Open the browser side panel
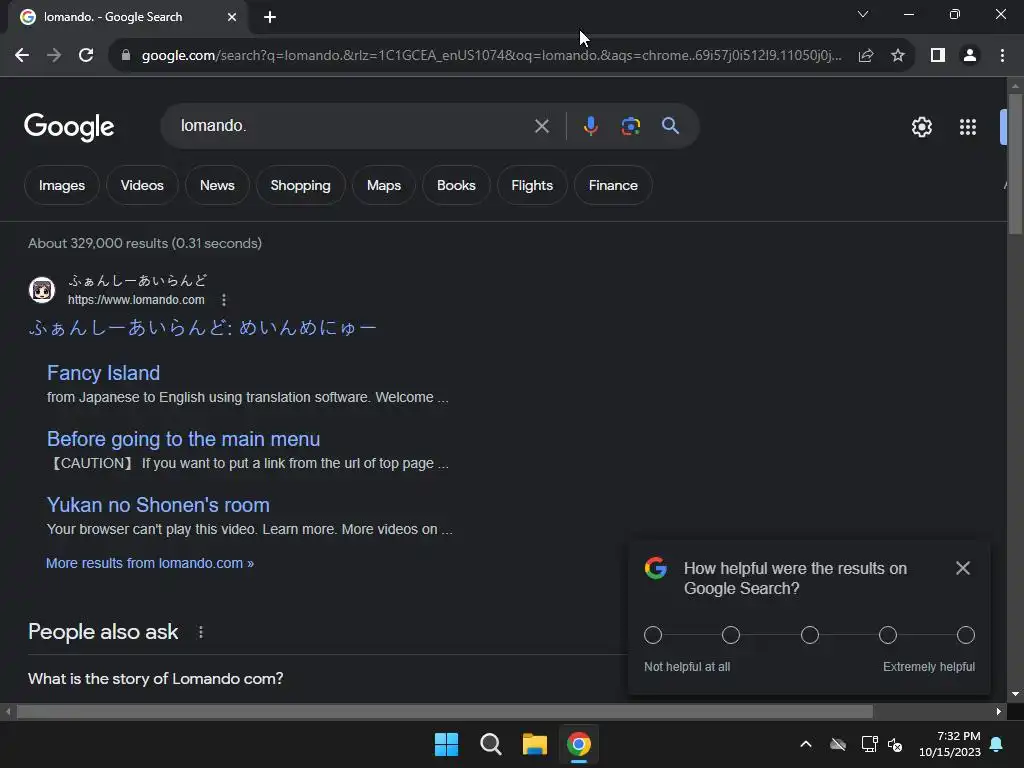 938,56
